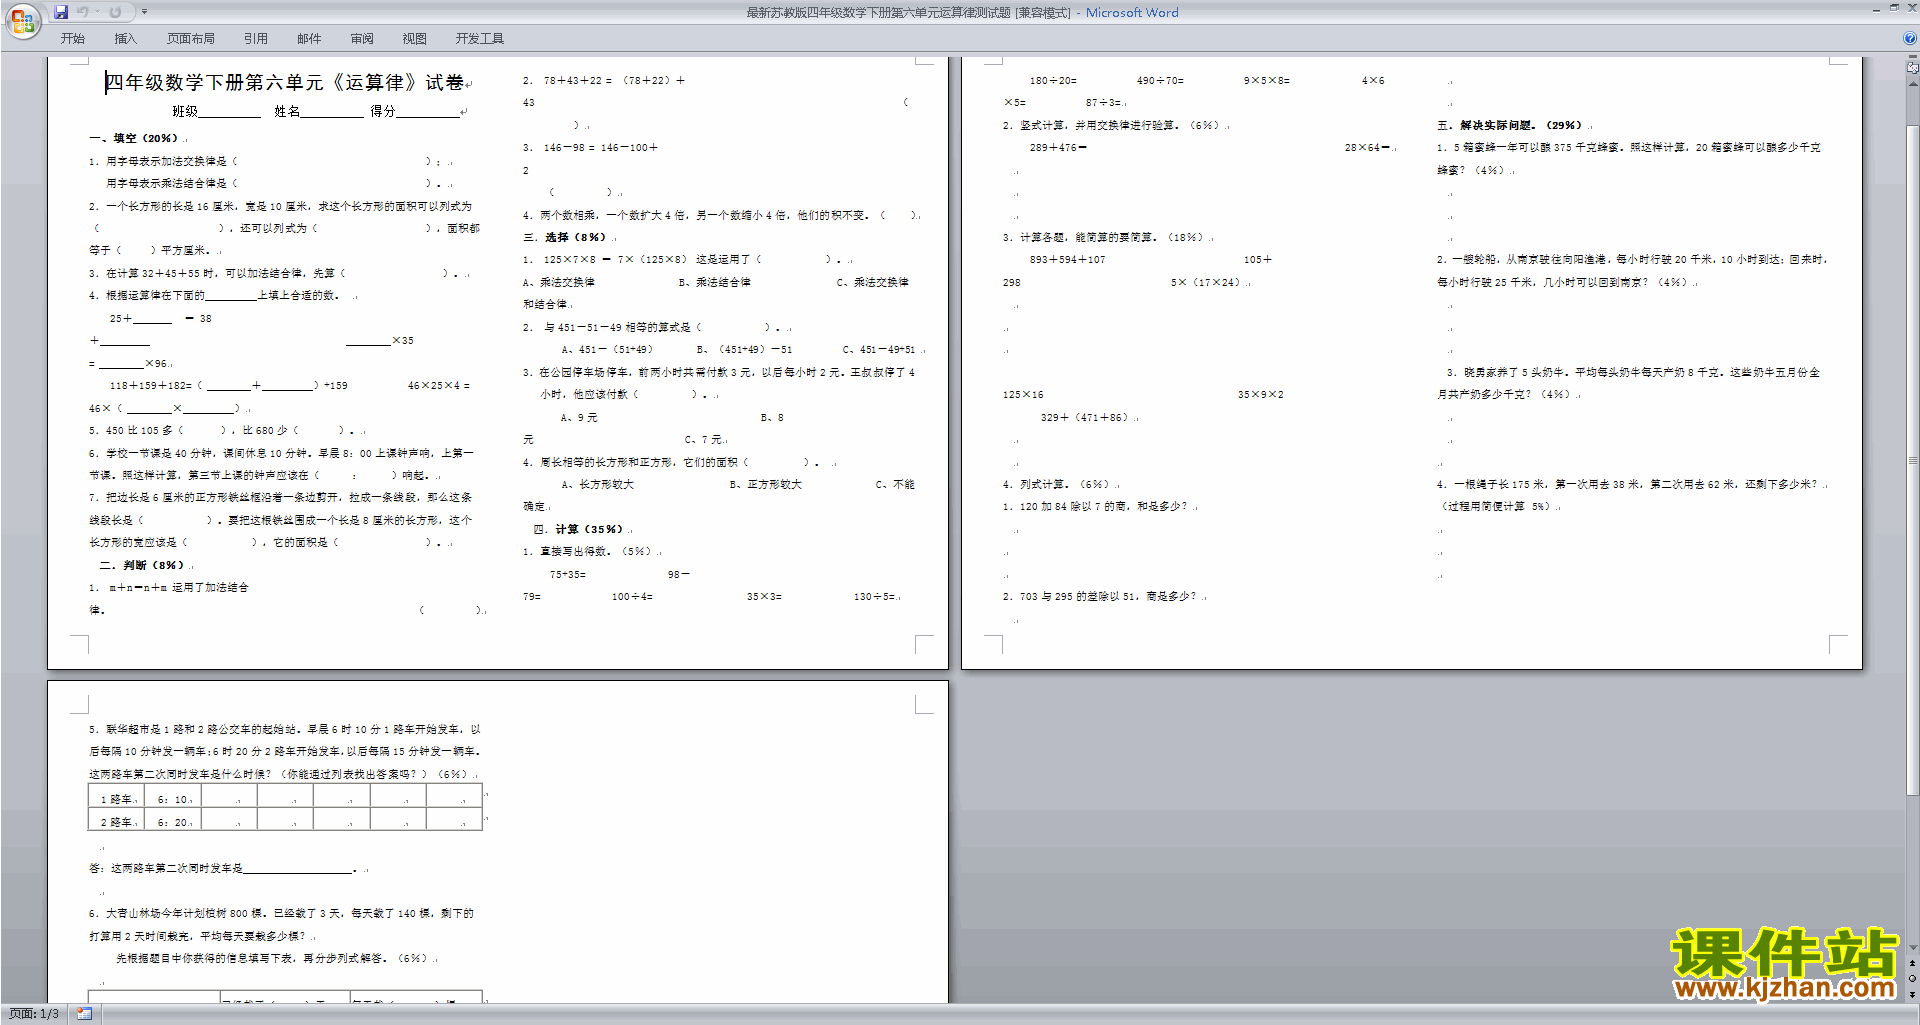Click the option 'A、乘法交换律'

pos(559,282)
